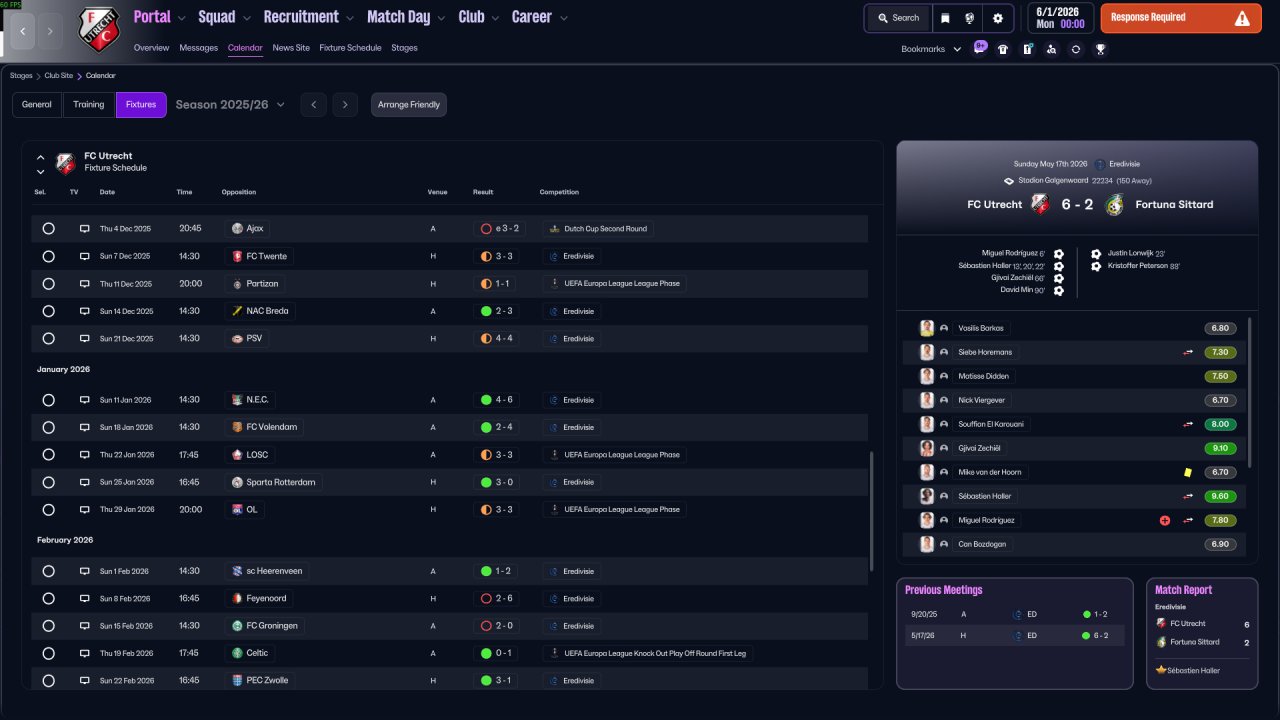
Task: Click the Response Required button
Action: 1181,18
